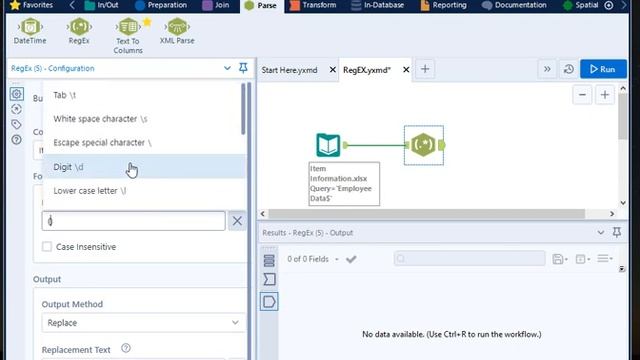640x360 pixels.
Task: Choose Tab \t from expression list
Action: (143, 95)
